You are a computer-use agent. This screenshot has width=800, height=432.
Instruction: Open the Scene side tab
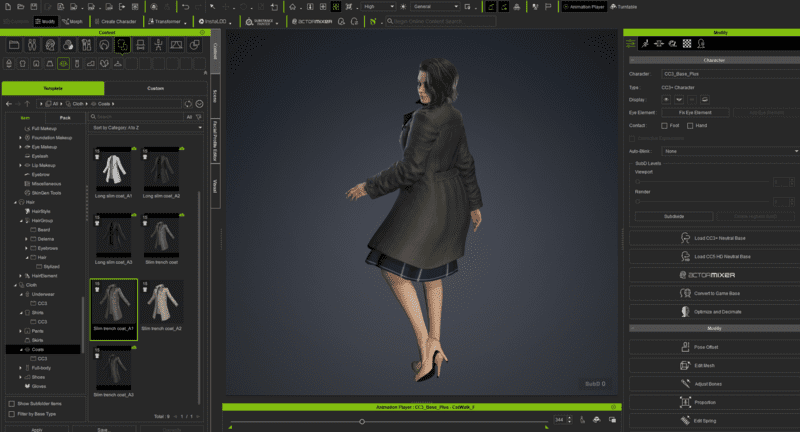(216, 95)
